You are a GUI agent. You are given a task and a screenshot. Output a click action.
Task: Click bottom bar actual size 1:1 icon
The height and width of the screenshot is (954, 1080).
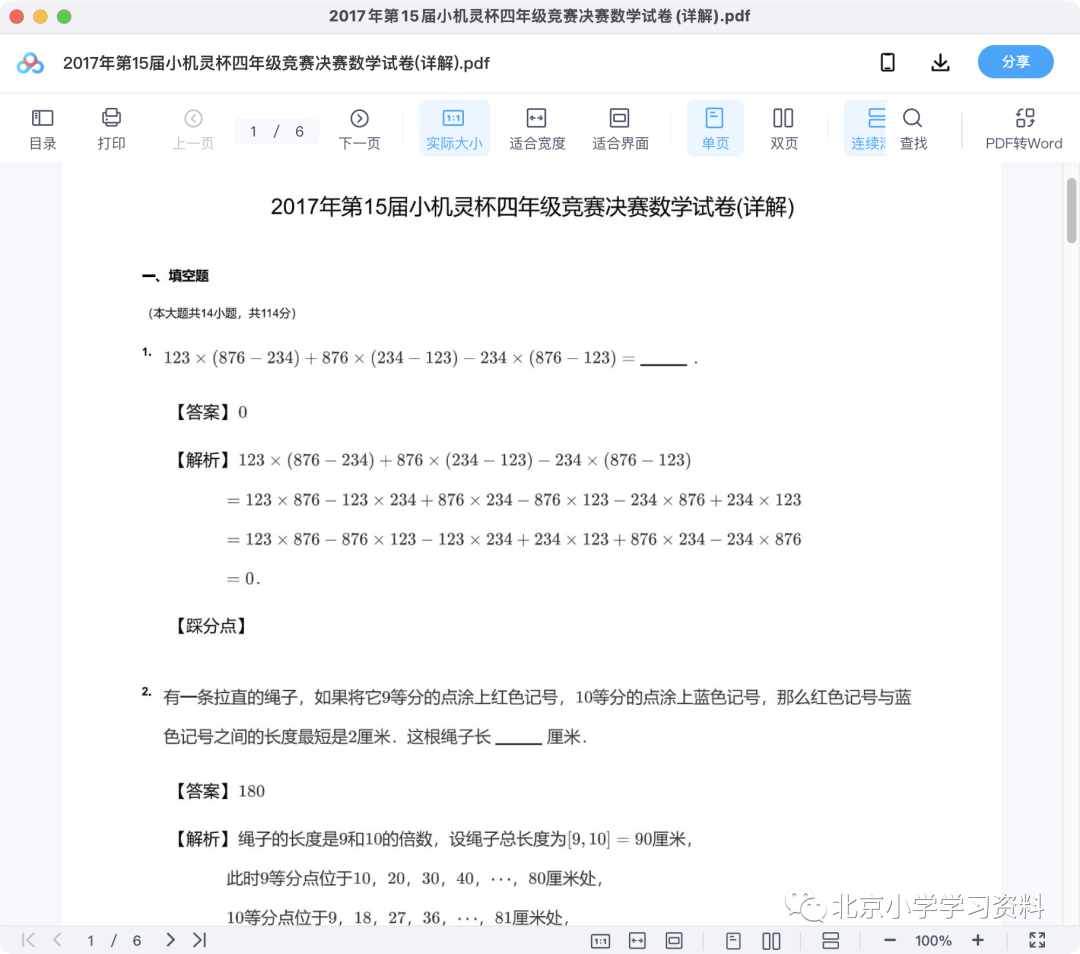[601, 941]
